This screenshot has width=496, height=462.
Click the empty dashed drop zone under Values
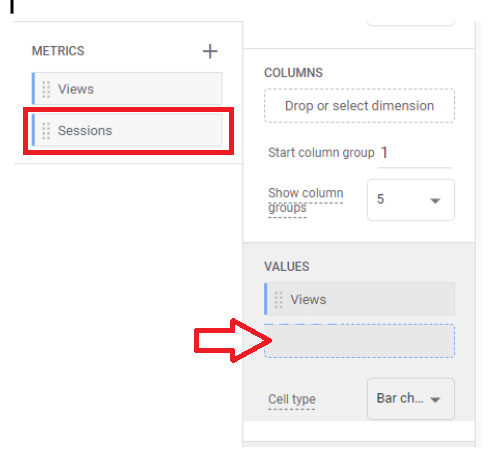[x=359, y=341]
